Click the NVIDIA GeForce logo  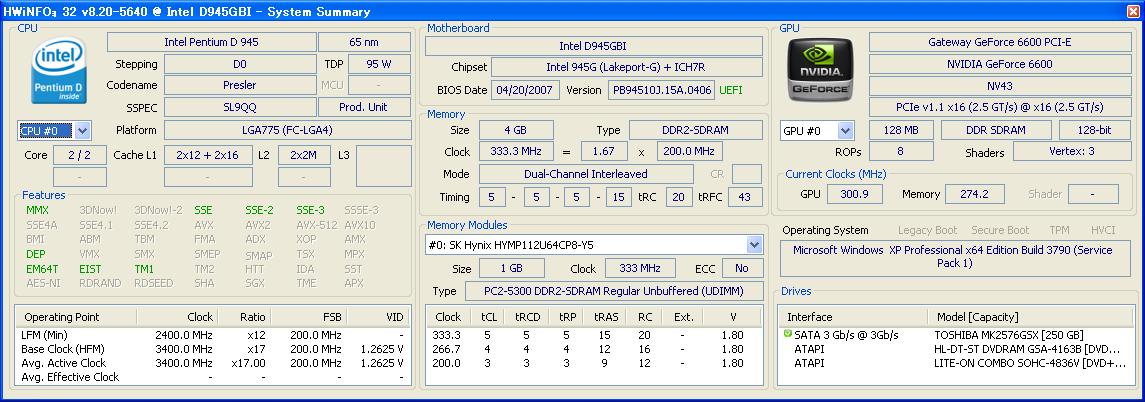pos(819,69)
